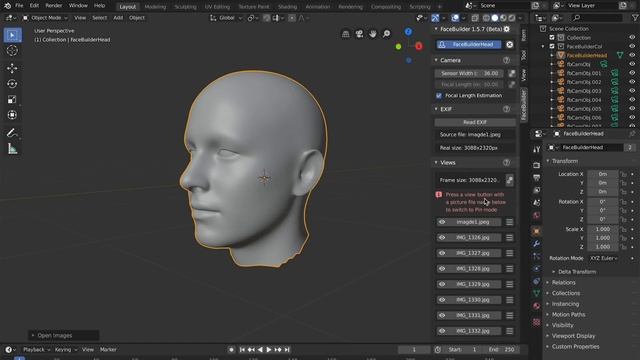This screenshot has width=640, height=360.
Task: Toggle visibility of fbCamObj.001 in outliner
Action: point(632,73)
